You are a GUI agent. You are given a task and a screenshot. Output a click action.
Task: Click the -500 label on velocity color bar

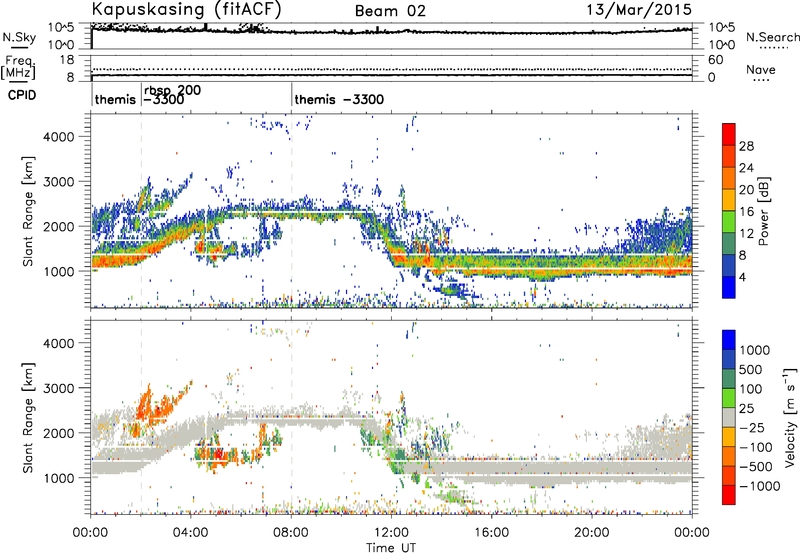pos(756,466)
